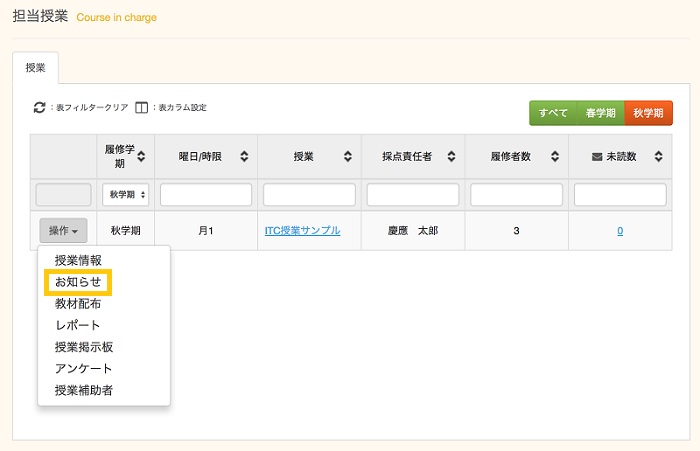Select レポート menu entry
Image resolution: width=700 pixels, height=451 pixels.
click(78, 325)
